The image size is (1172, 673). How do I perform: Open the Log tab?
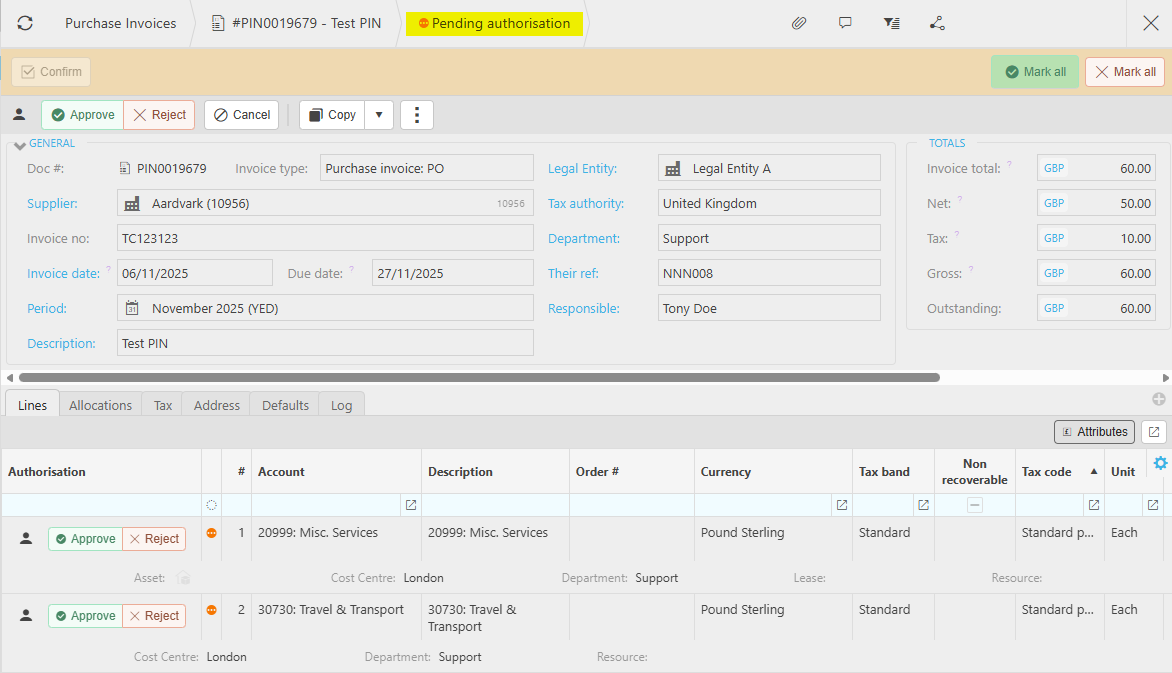(341, 405)
